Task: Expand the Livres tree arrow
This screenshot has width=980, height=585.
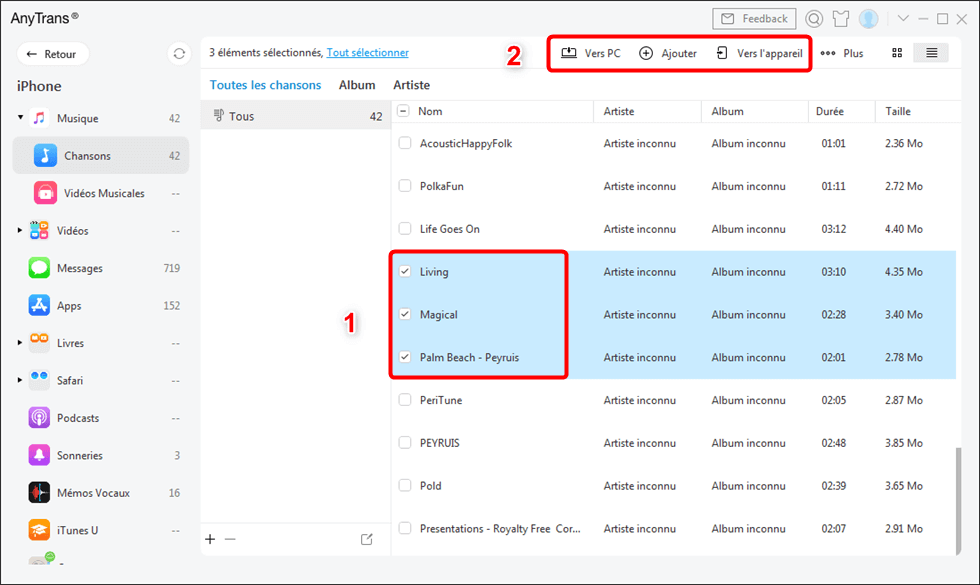Action: pyautogui.click(x=20, y=342)
